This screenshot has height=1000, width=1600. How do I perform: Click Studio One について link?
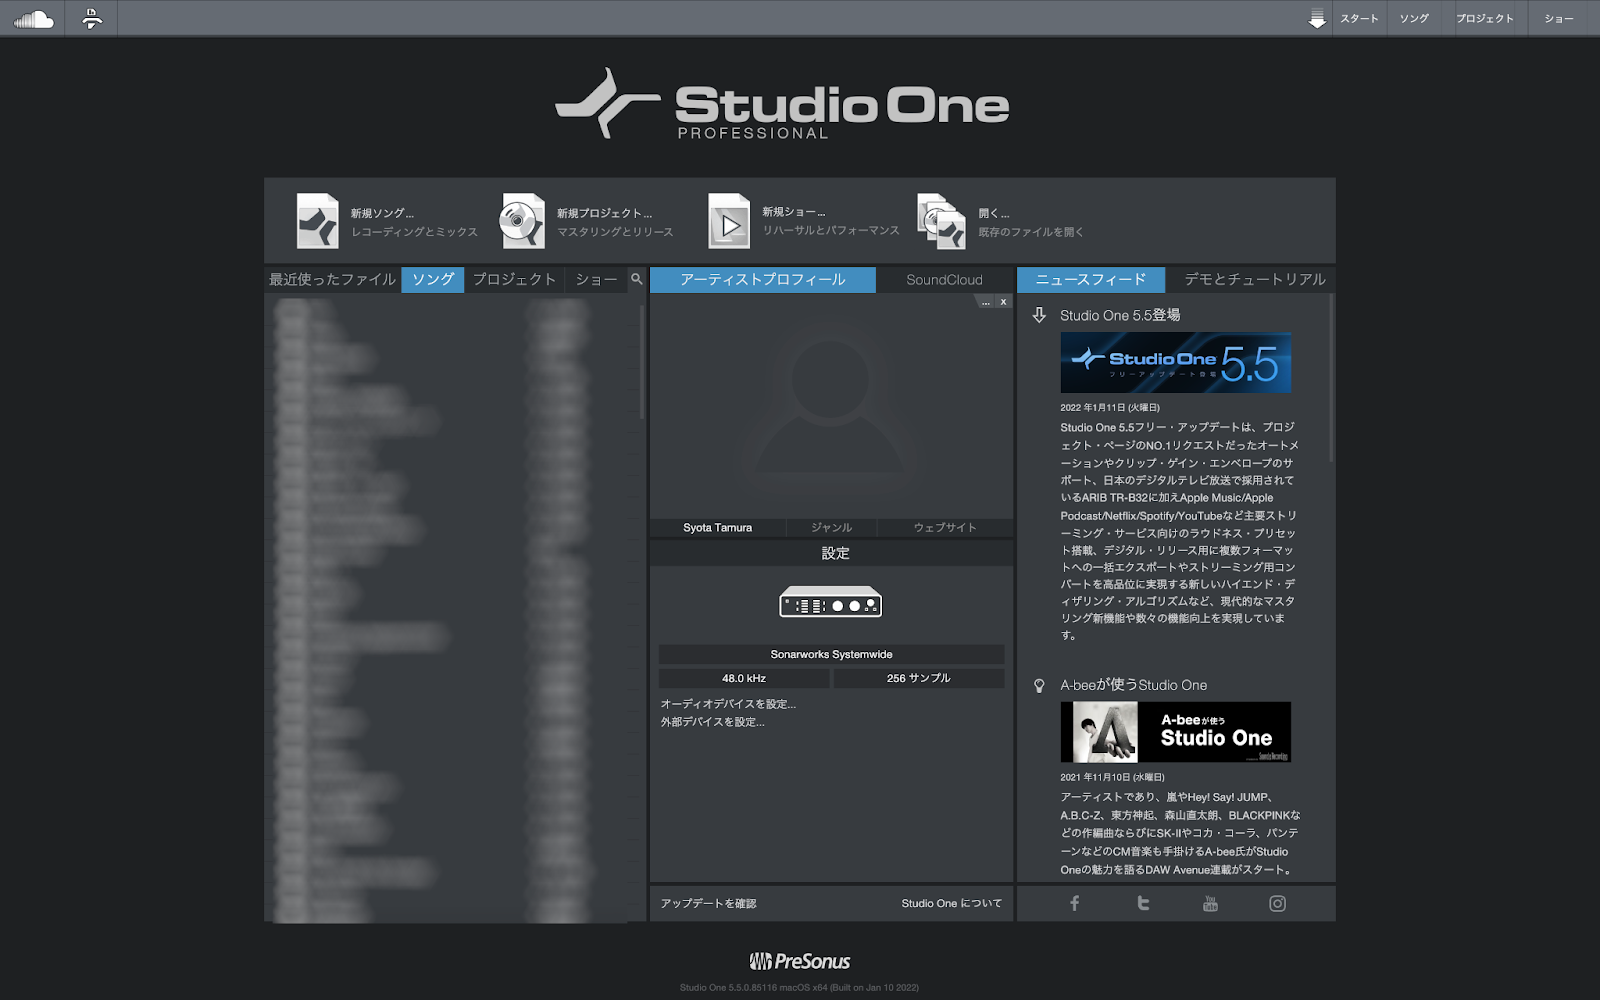point(951,903)
